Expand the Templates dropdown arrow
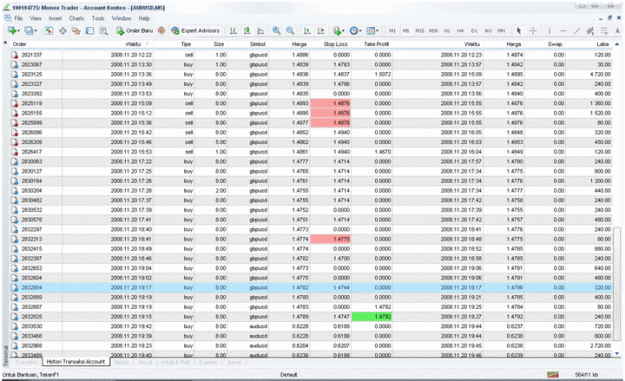 377,31
